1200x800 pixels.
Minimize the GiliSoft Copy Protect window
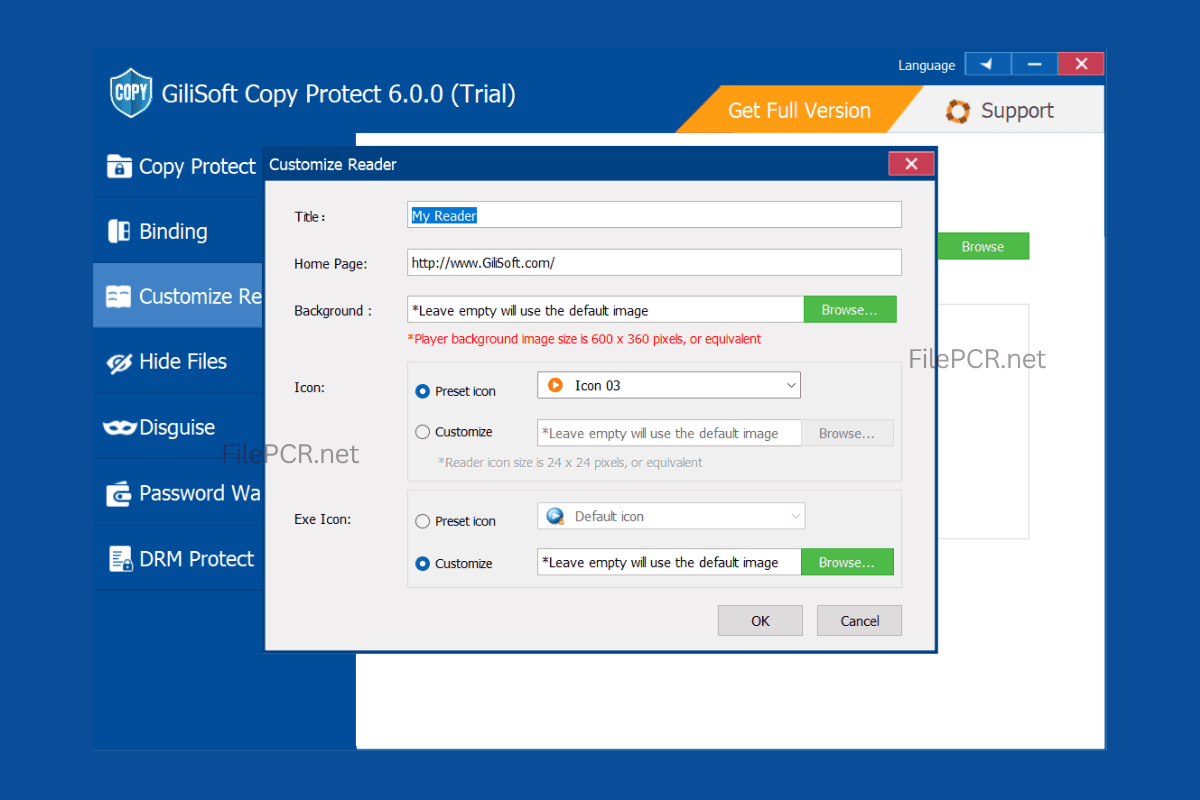coord(1034,64)
